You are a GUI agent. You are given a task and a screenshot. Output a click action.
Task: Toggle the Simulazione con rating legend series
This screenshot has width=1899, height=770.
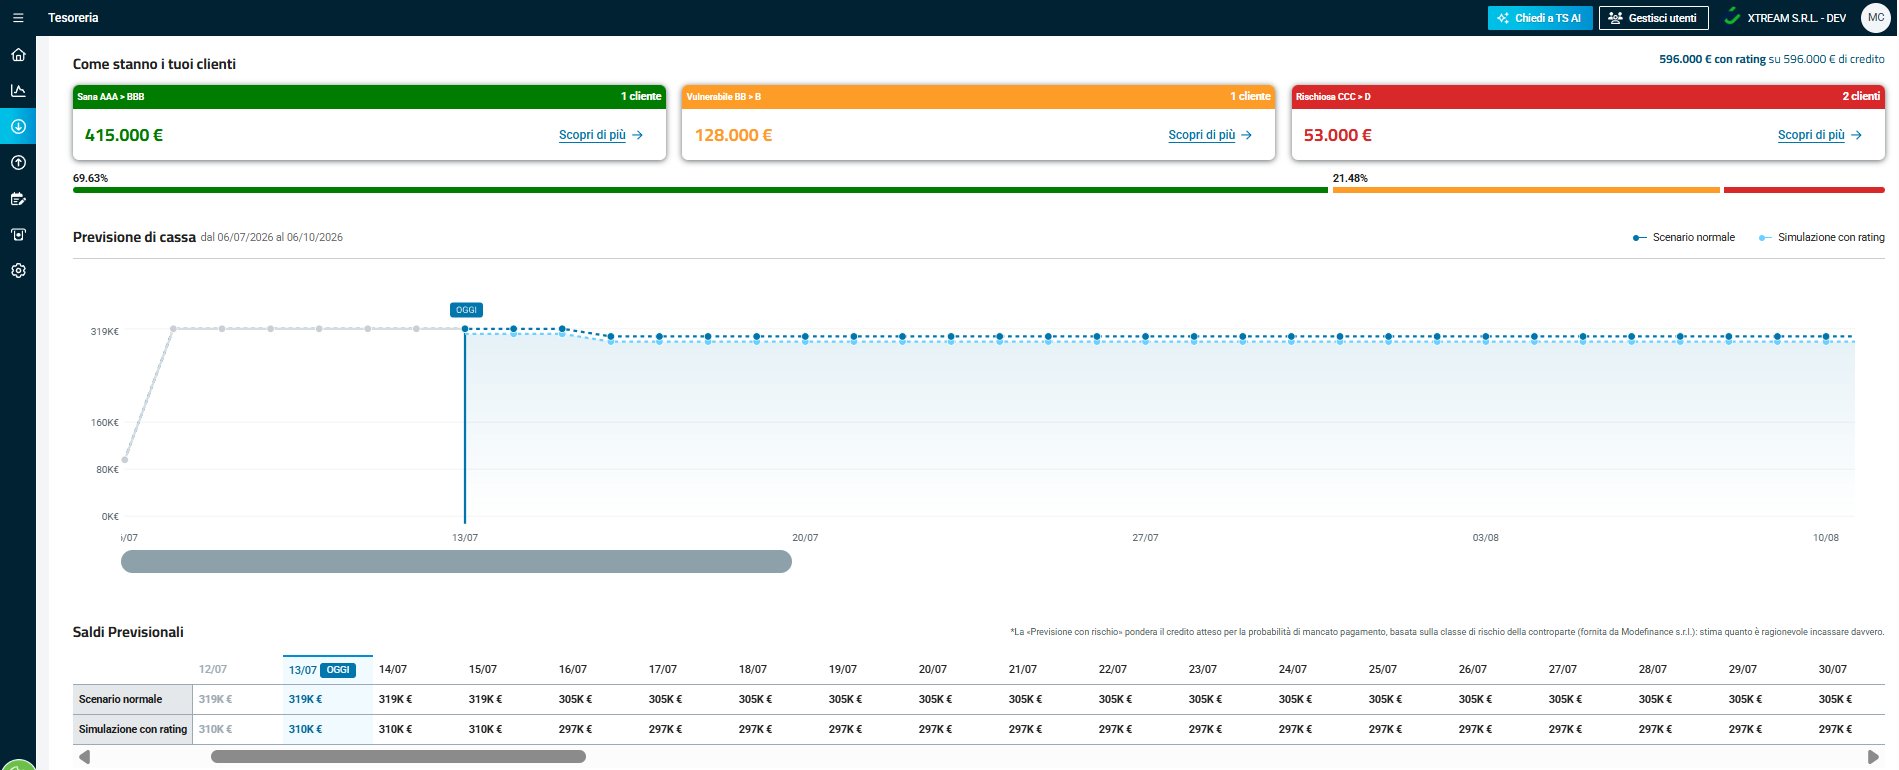coord(1822,238)
